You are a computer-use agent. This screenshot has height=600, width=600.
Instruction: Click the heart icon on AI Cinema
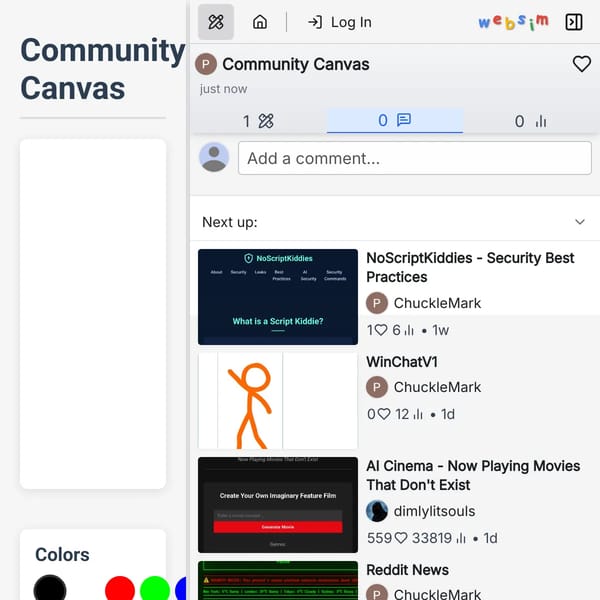(x=401, y=538)
